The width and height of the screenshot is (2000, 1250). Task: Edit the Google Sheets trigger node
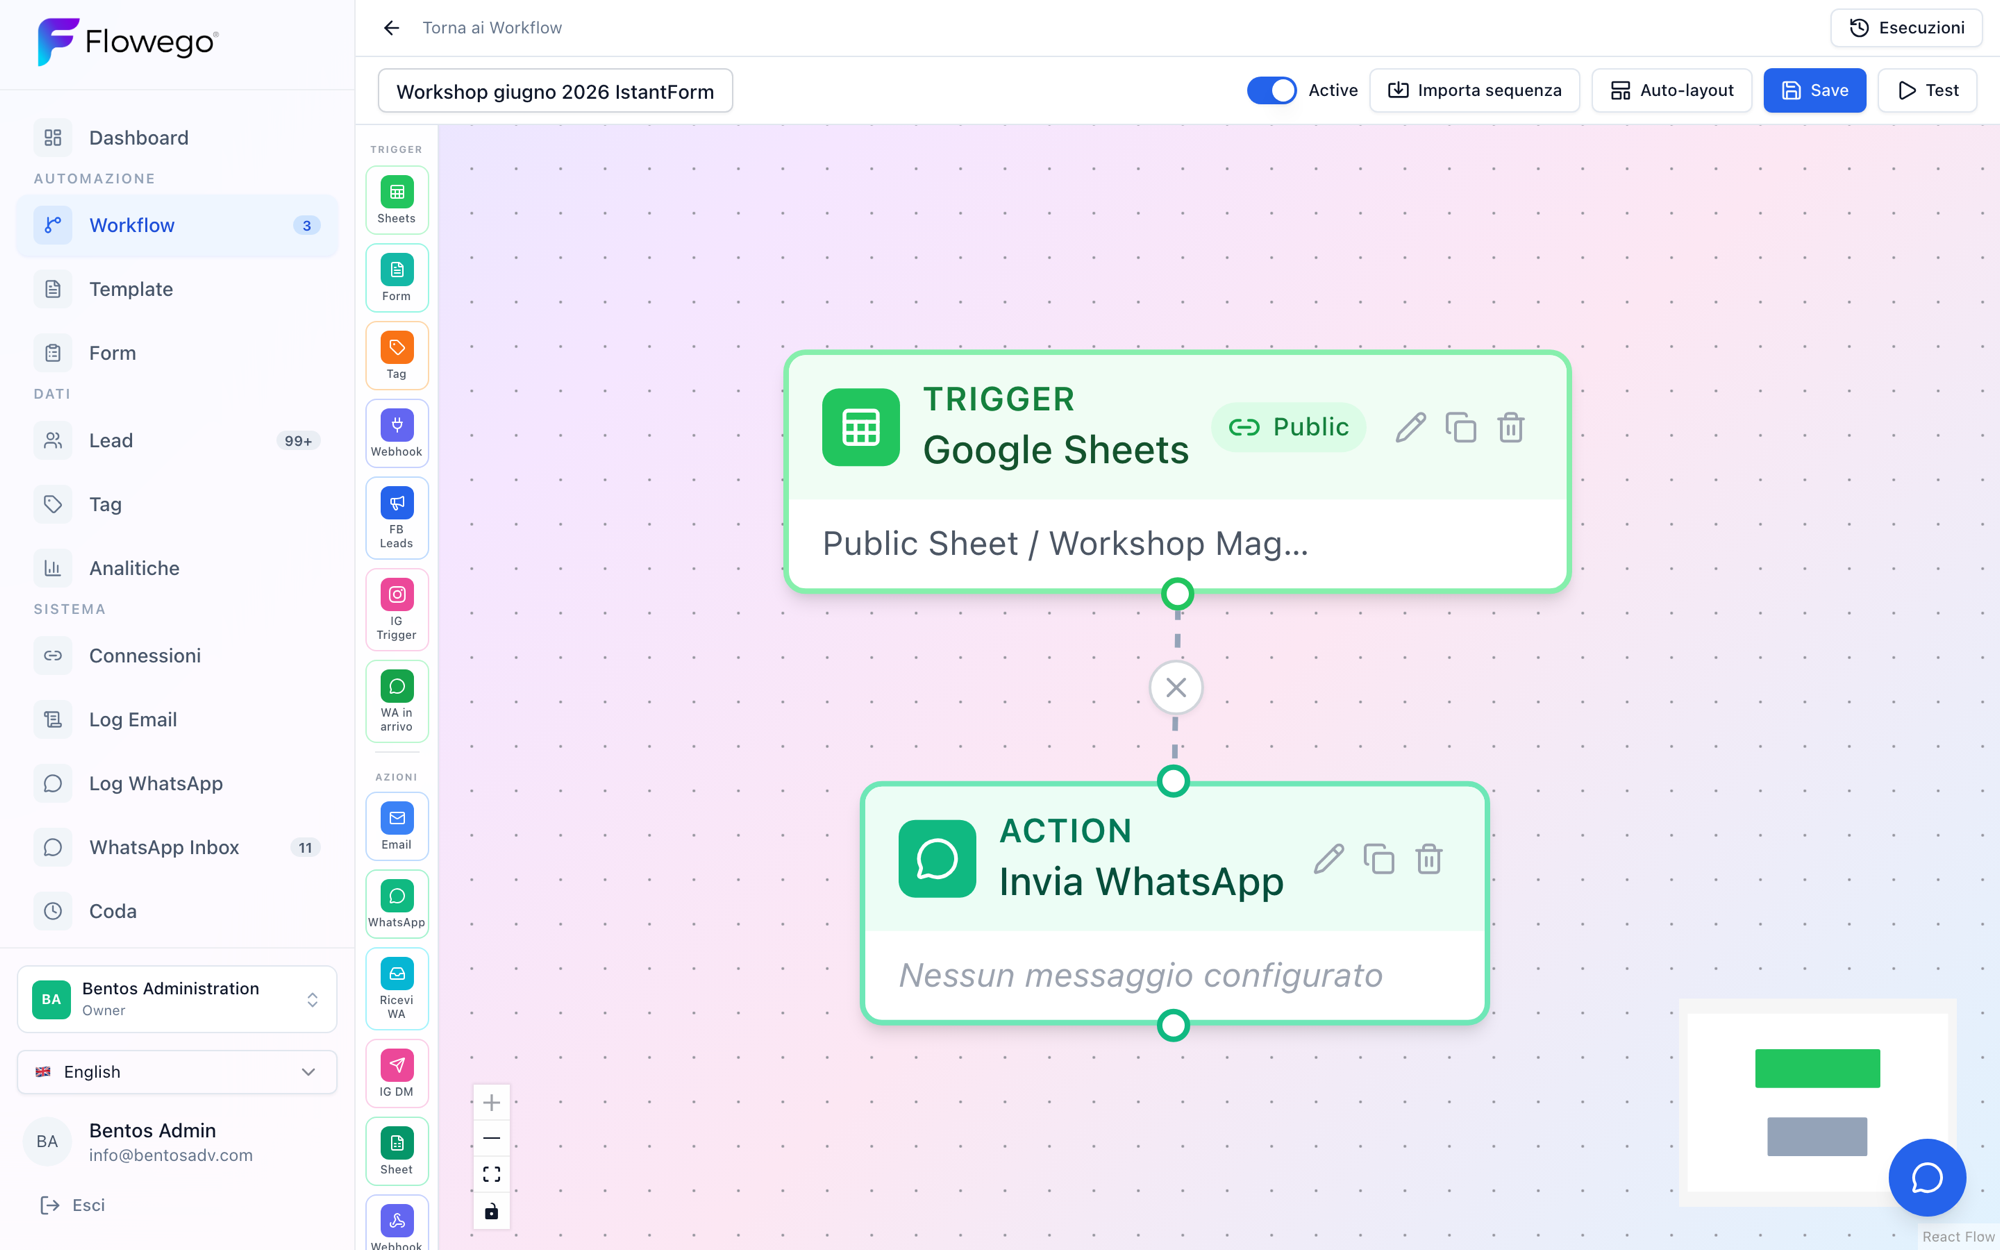click(x=1411, y=428)
